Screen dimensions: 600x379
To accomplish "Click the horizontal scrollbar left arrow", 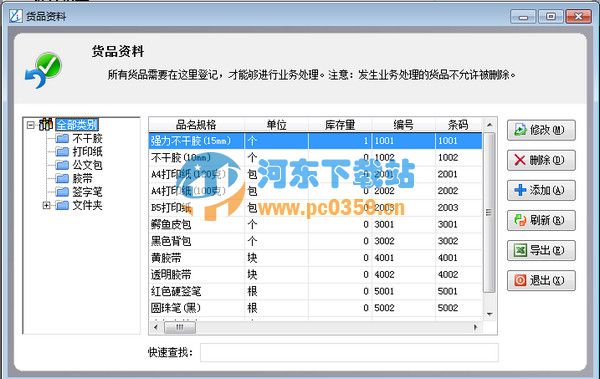I will 155,327.
